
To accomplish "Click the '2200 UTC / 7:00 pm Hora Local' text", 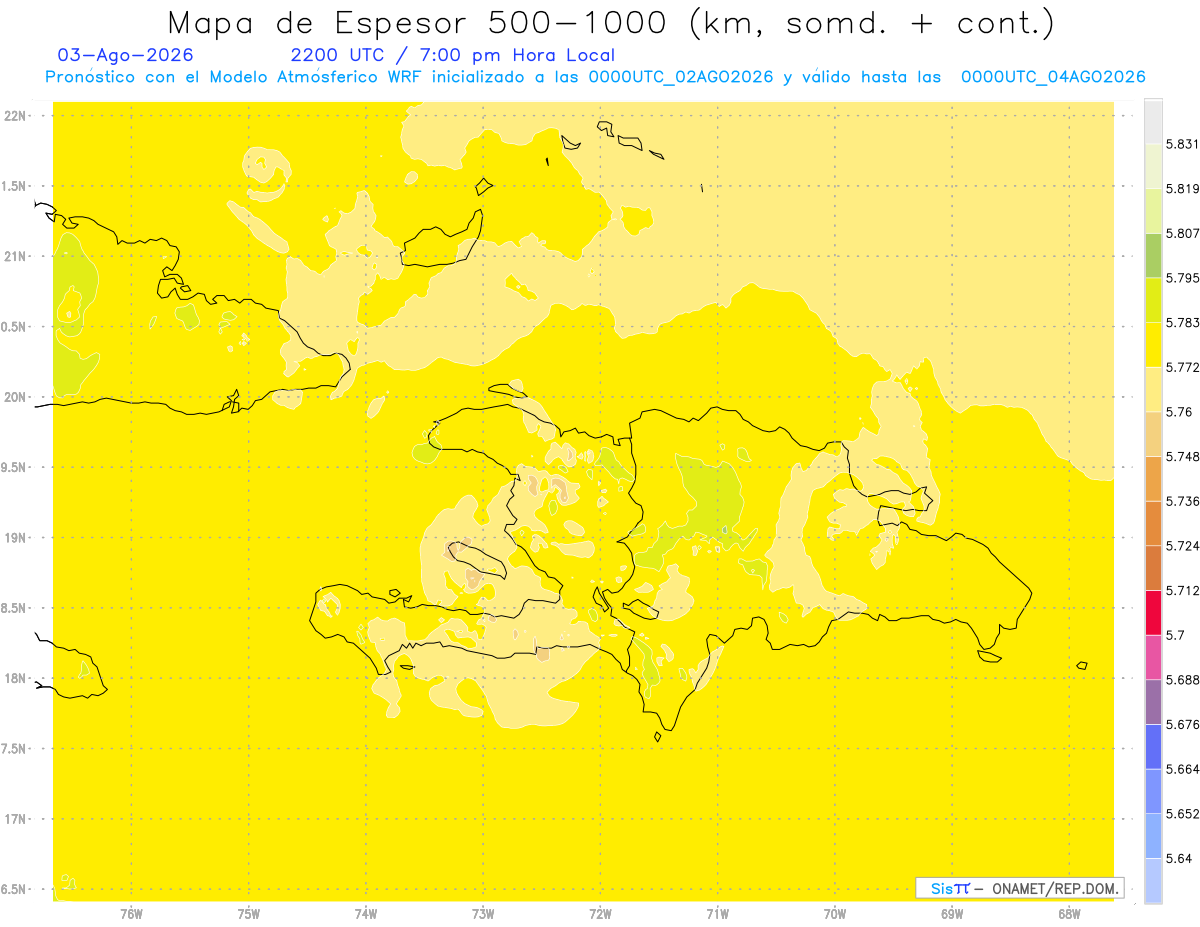I will 453,55.
